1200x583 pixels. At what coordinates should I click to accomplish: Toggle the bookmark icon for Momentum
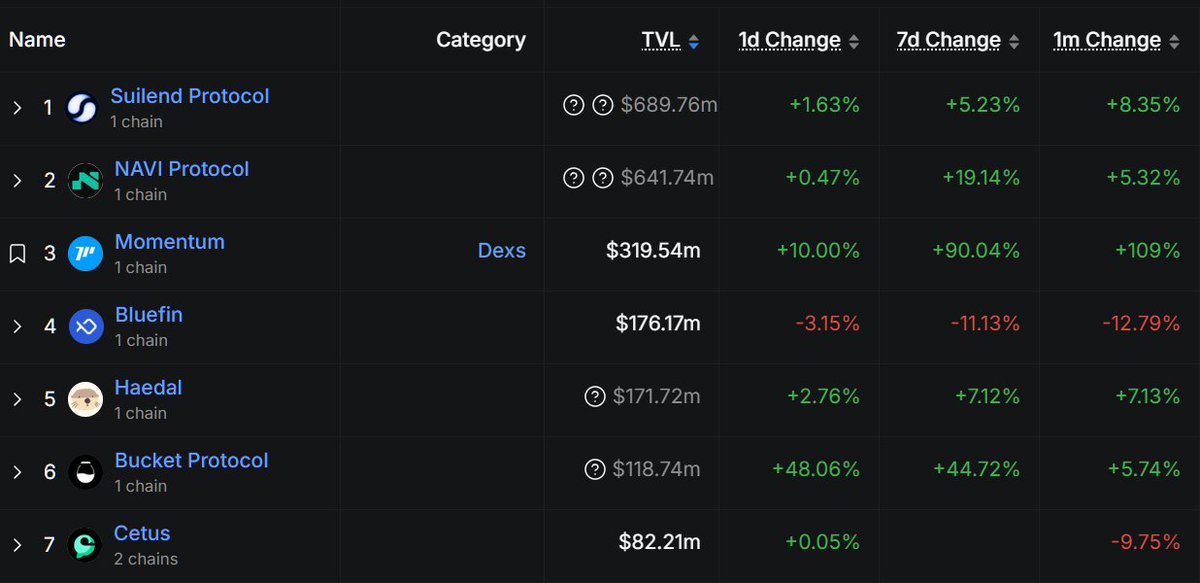coord(17,254)
